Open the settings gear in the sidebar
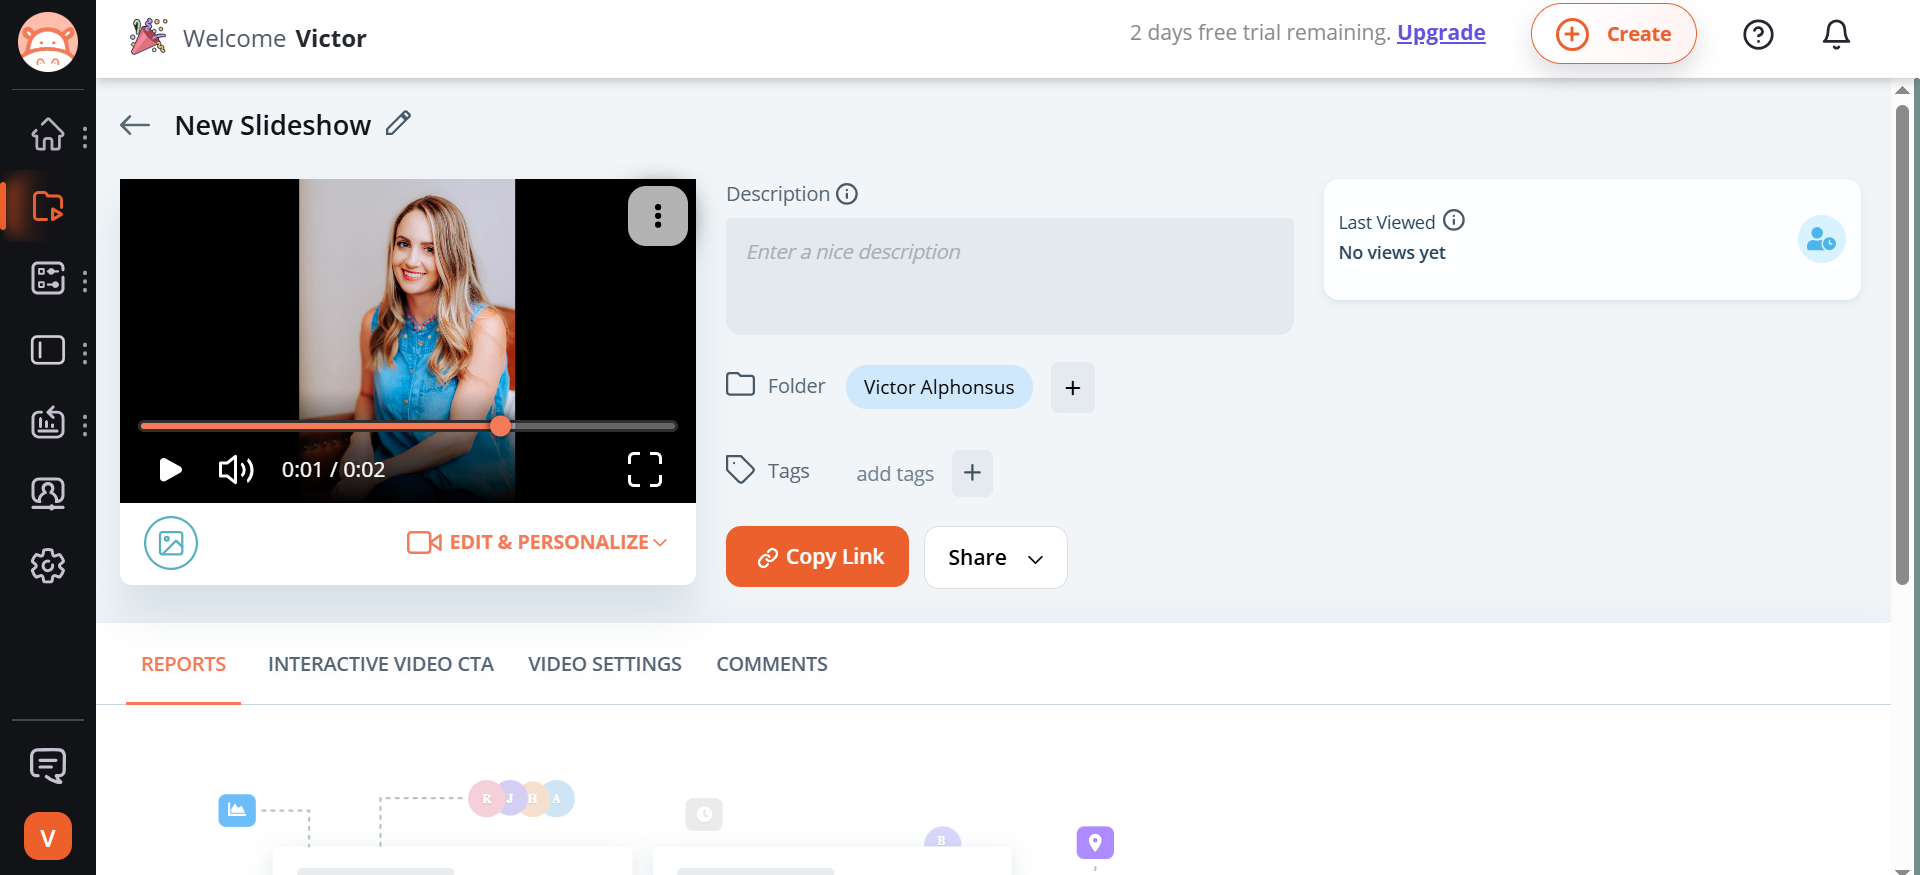The width and height of the screenshot is (1920, 875). (x=47, y=566)
